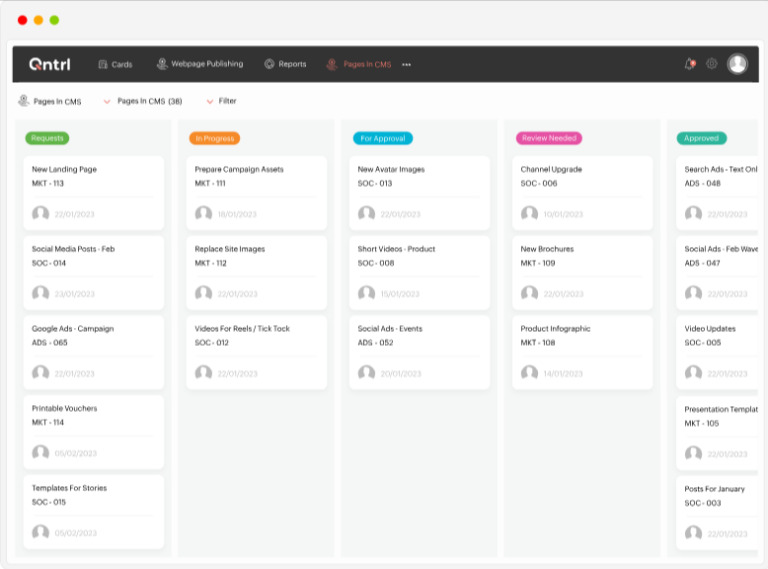Click the Webpage Publishing tab icon

click(162, 64)
